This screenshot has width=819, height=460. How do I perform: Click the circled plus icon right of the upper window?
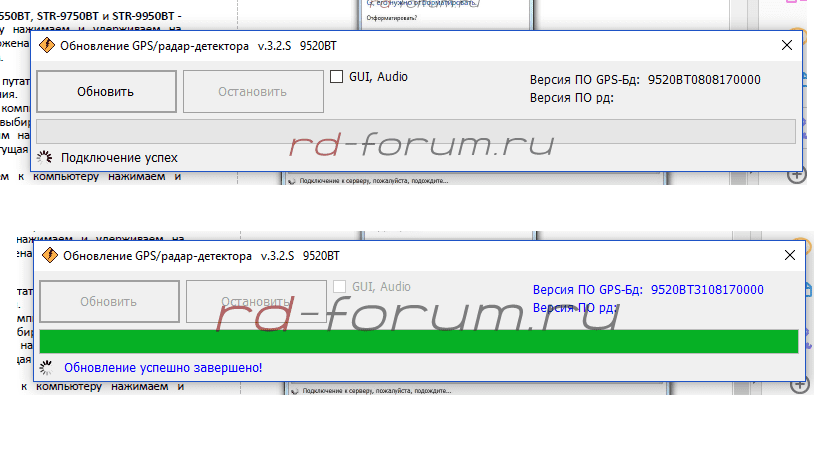[797, 175]
